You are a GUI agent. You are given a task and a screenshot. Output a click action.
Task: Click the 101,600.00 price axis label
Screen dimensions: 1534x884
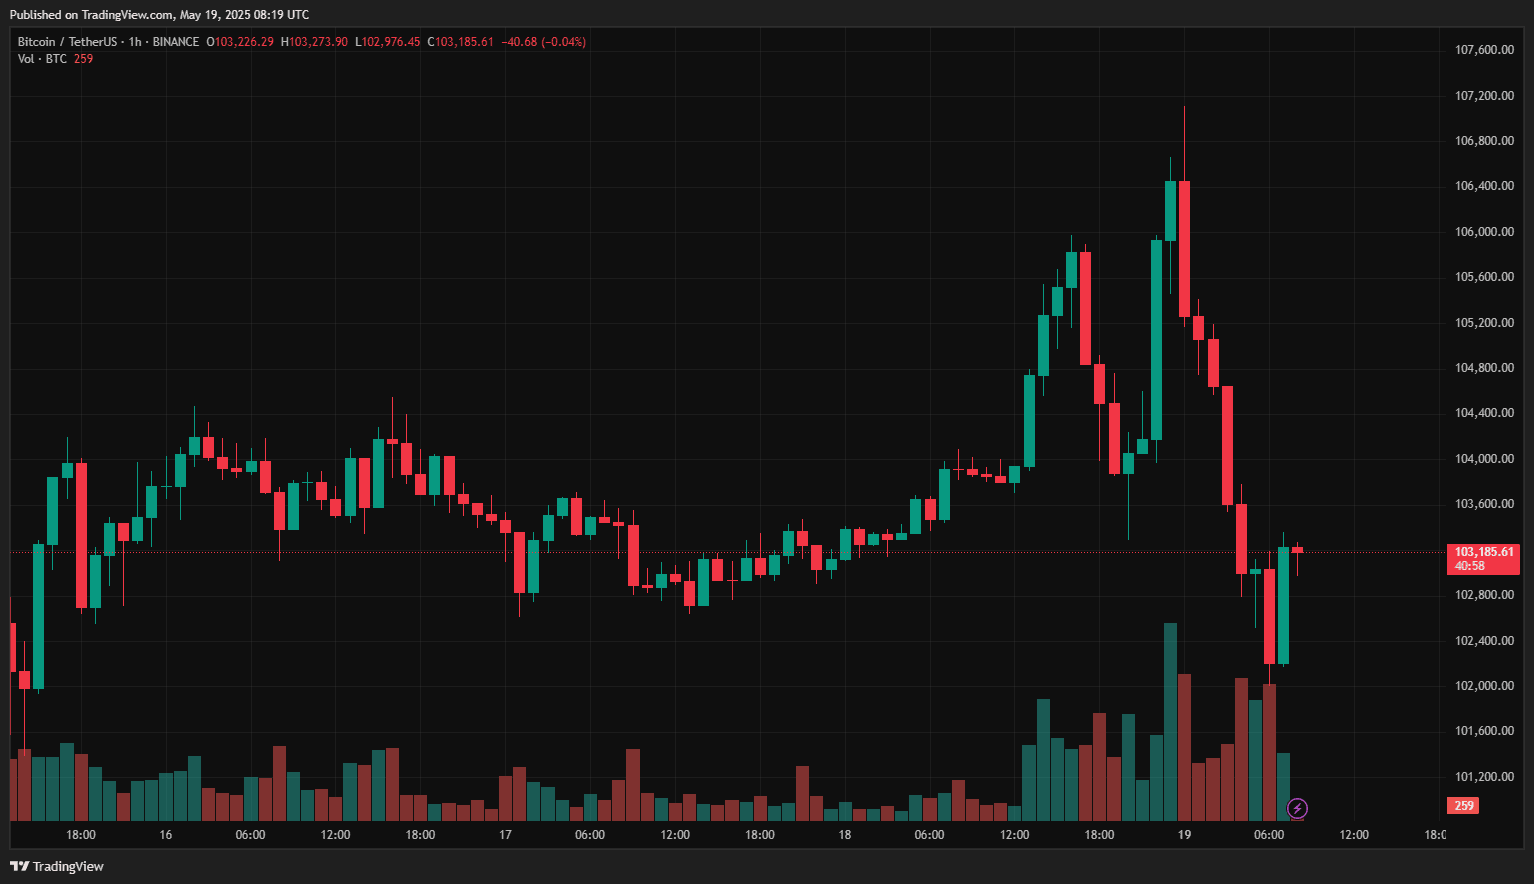pos(1484,731)
